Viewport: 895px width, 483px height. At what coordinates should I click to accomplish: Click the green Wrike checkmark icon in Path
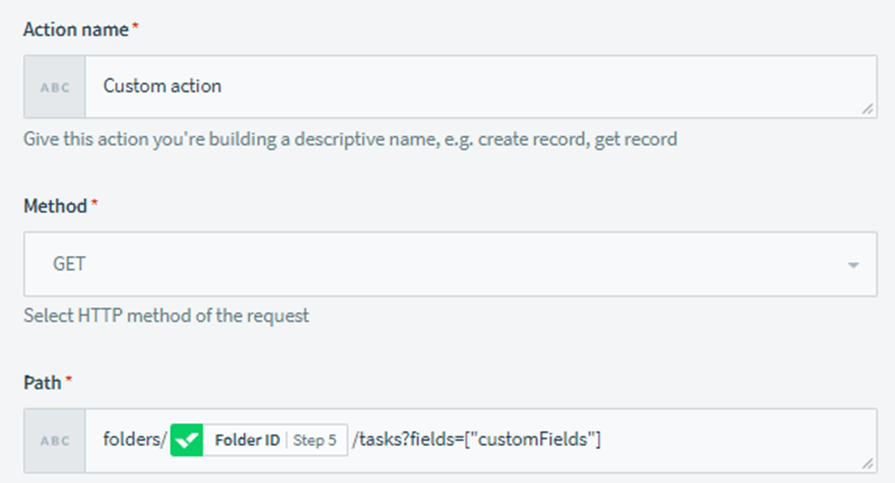click(187, 440)
